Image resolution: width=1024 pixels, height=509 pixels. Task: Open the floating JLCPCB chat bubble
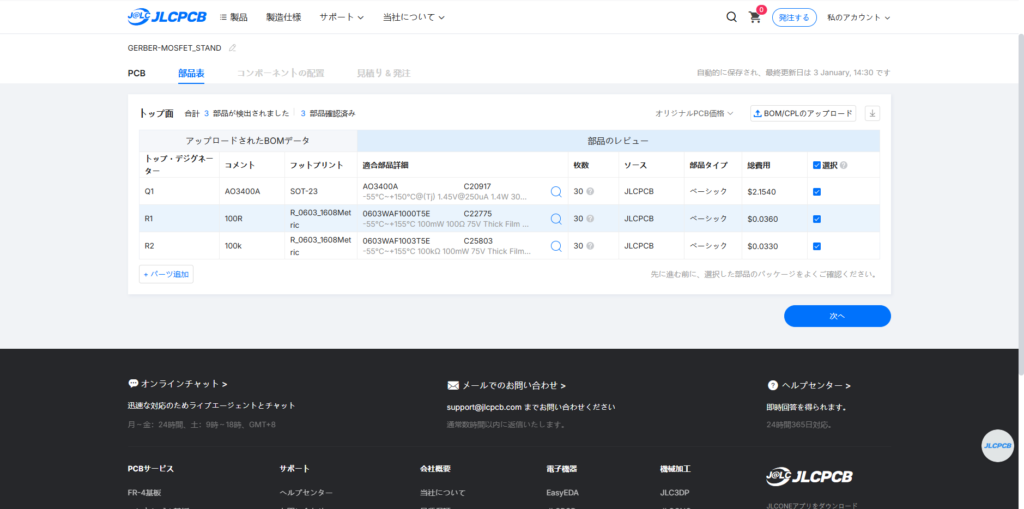(997, 445)
